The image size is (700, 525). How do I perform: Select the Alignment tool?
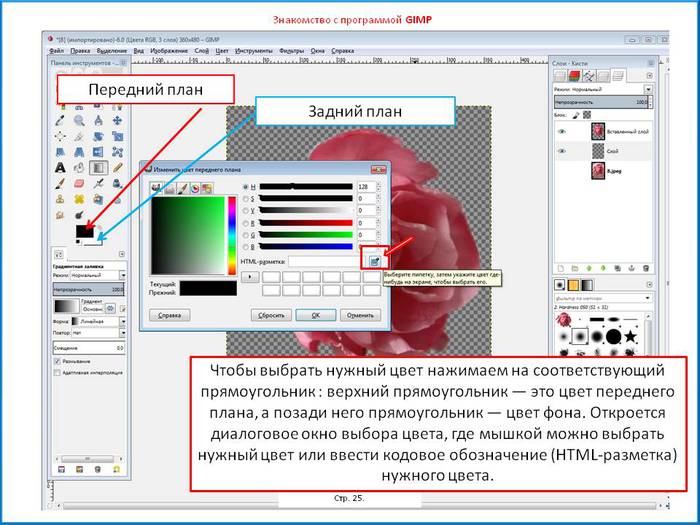(60, 136)
